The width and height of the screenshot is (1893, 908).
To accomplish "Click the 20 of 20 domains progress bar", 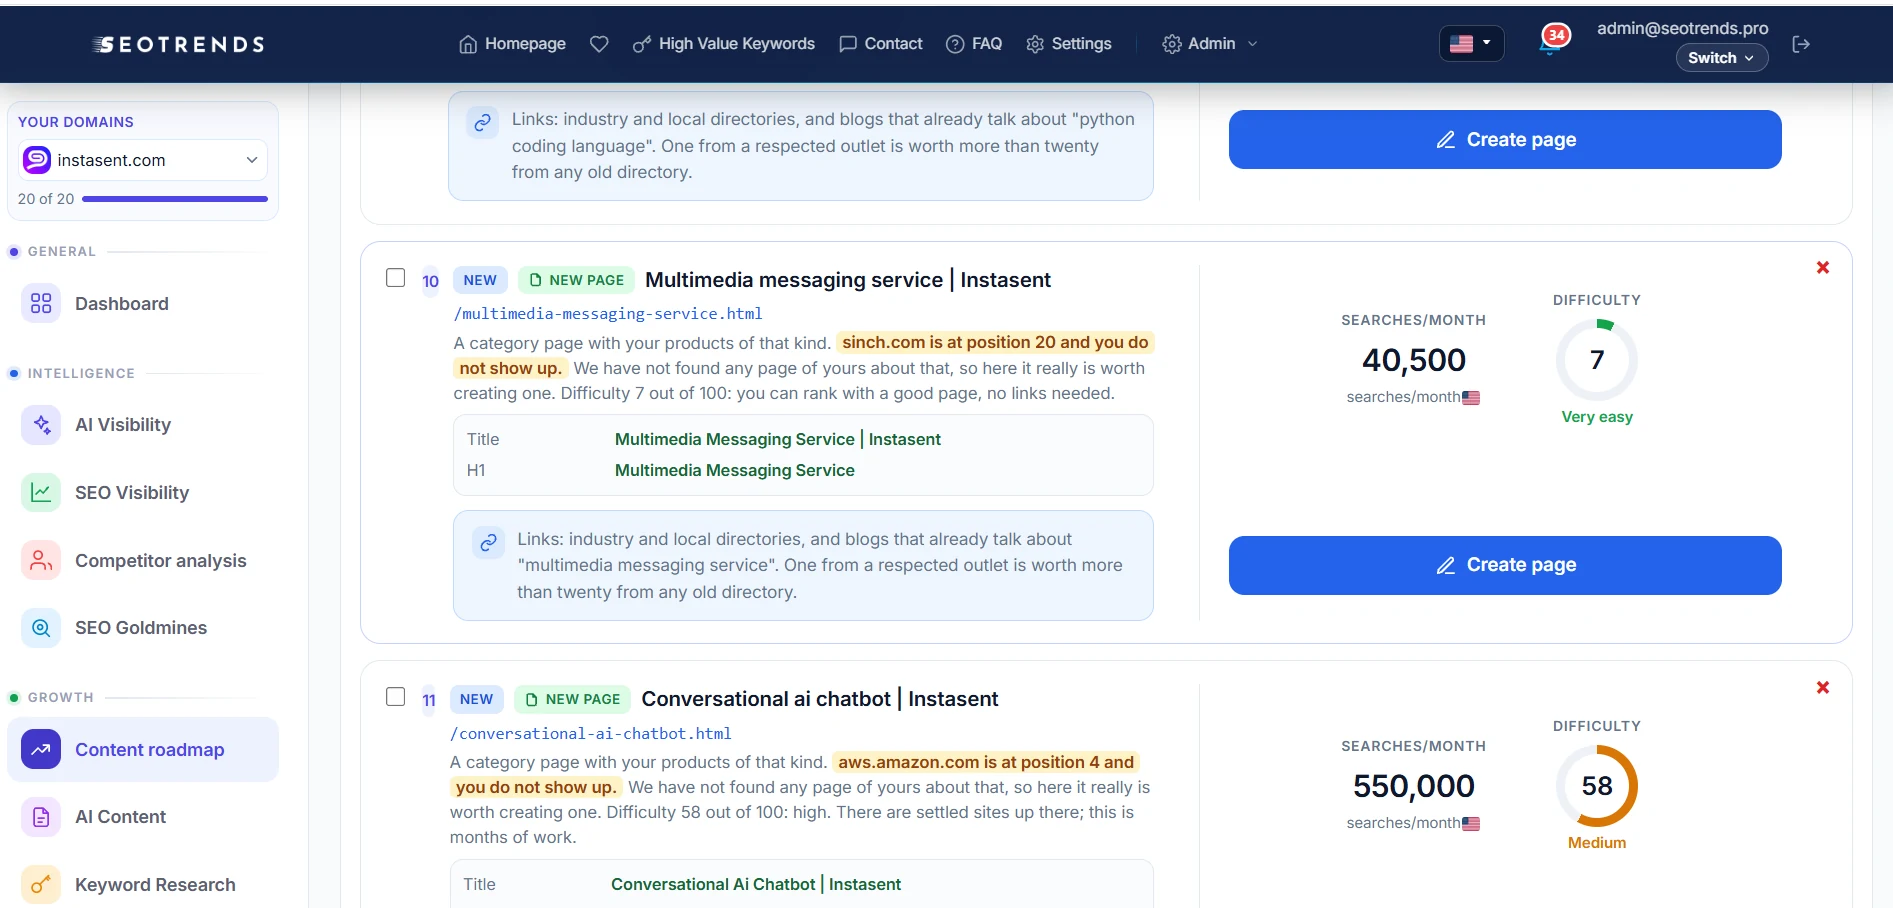I will click(x=175, y=199).
